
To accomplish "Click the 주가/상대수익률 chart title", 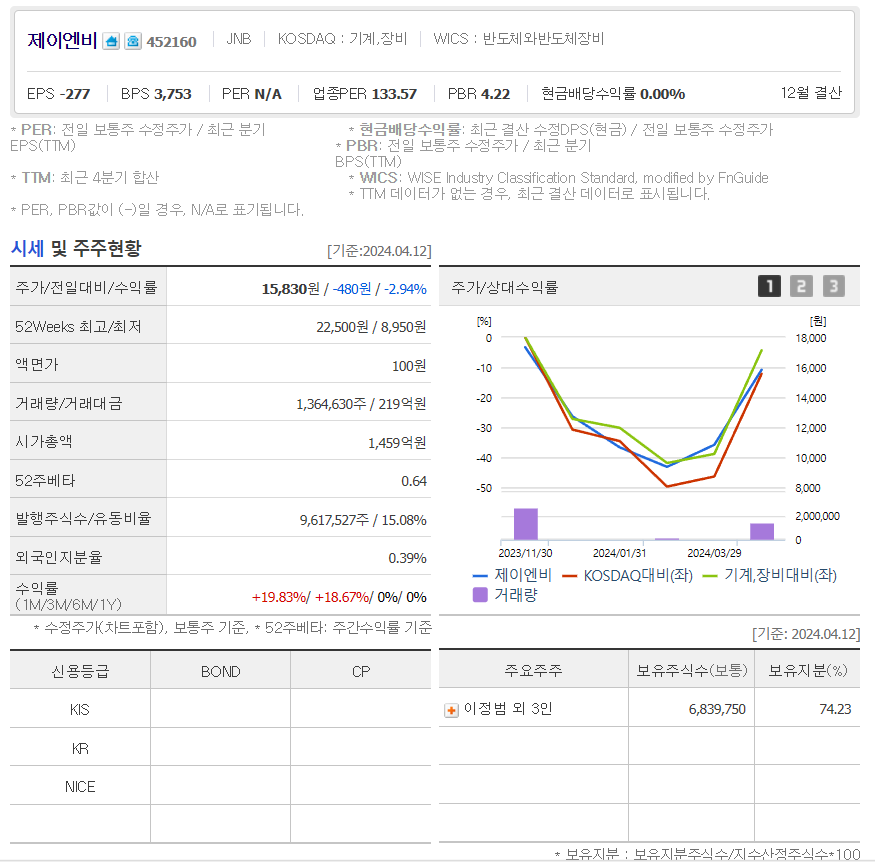I will click(504, 287).
